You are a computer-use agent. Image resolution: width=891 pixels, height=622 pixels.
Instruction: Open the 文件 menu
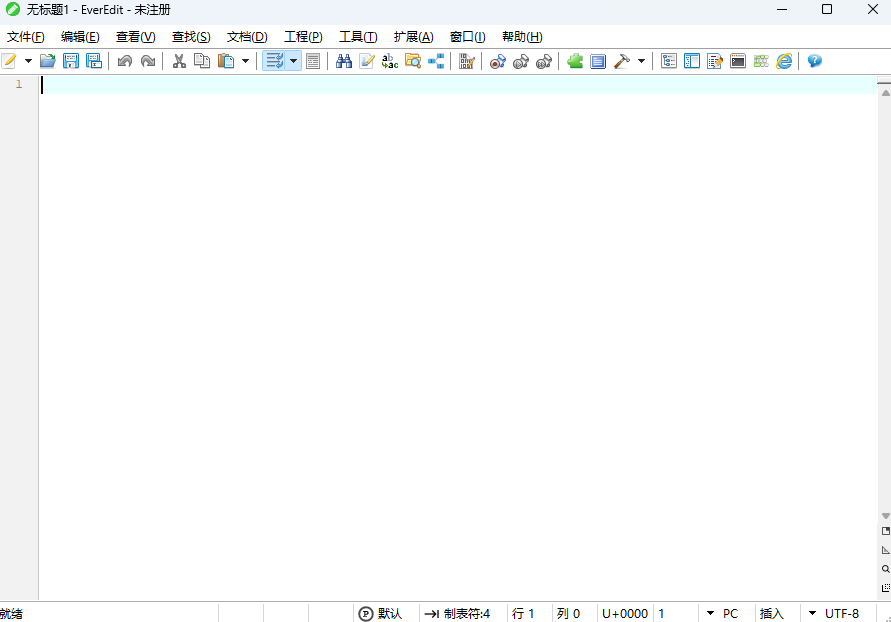click(25, 36)
